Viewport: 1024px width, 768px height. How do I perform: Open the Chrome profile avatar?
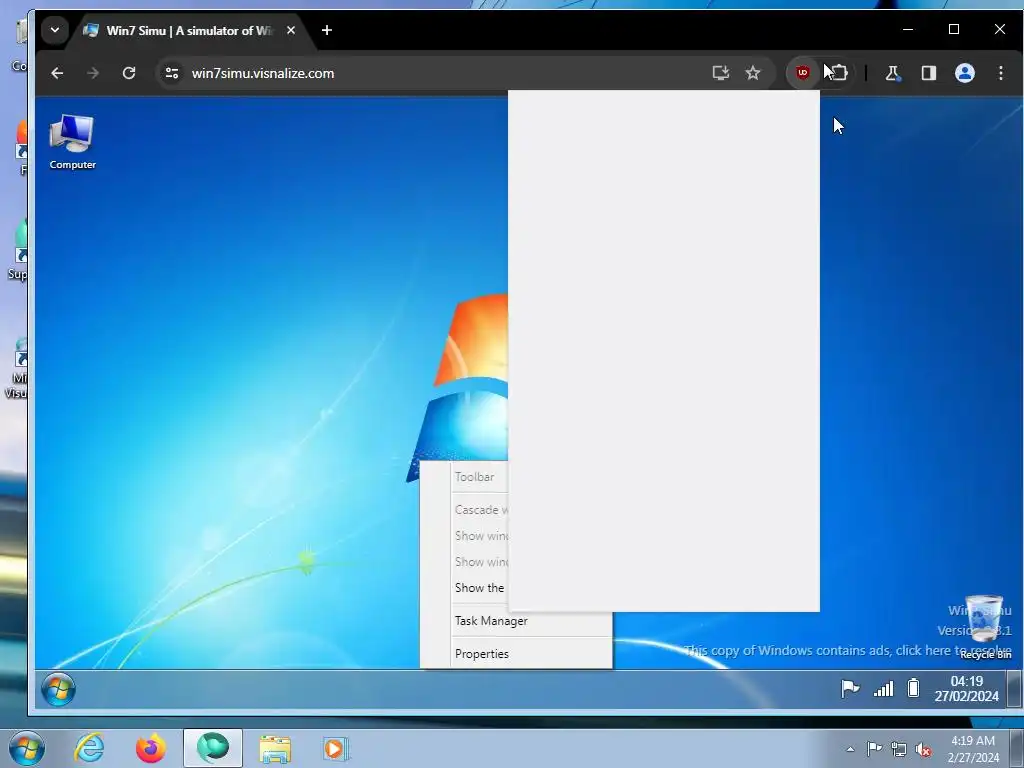coord(965,73)
